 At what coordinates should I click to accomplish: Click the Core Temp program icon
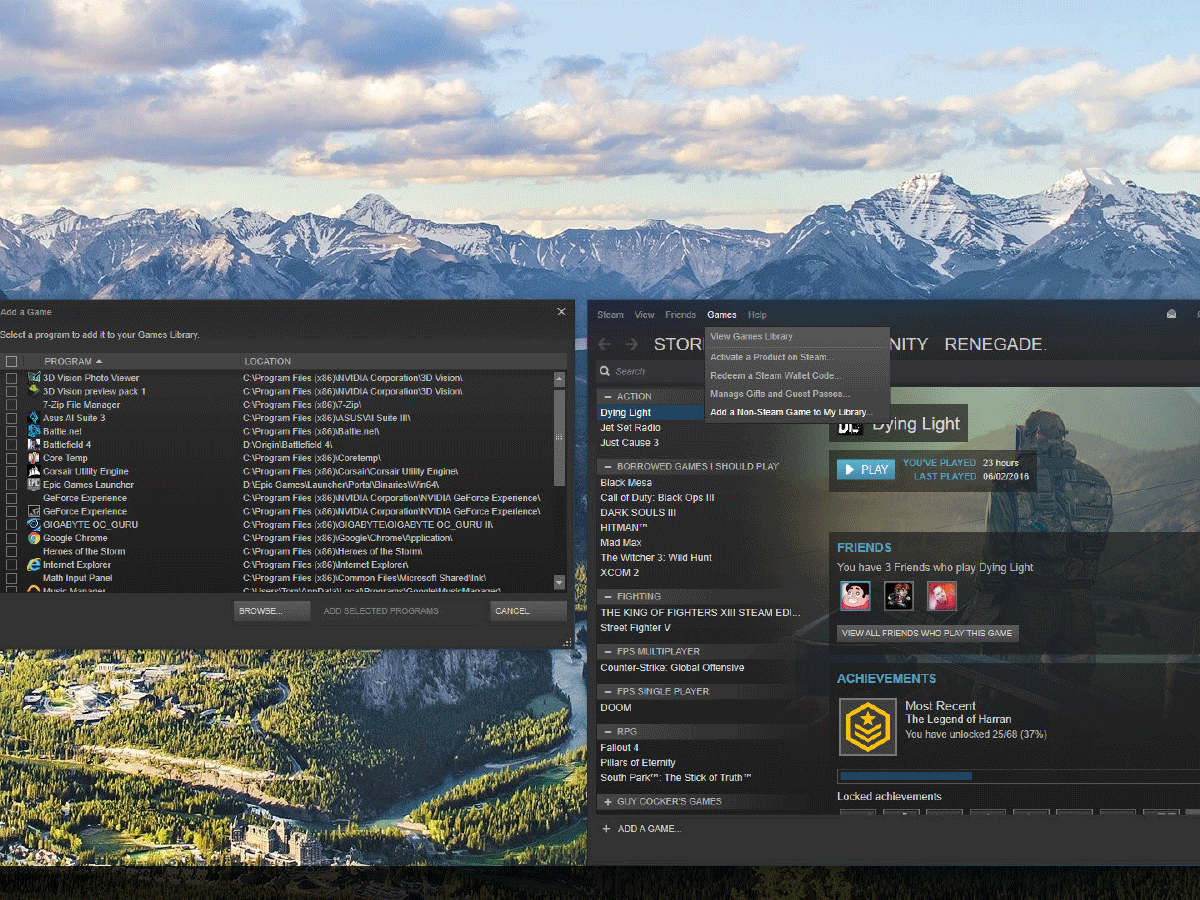pos(34,458)
